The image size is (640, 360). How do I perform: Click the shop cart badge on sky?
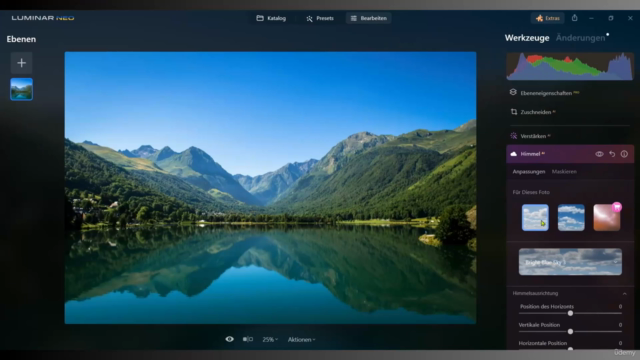pos(617,207)
